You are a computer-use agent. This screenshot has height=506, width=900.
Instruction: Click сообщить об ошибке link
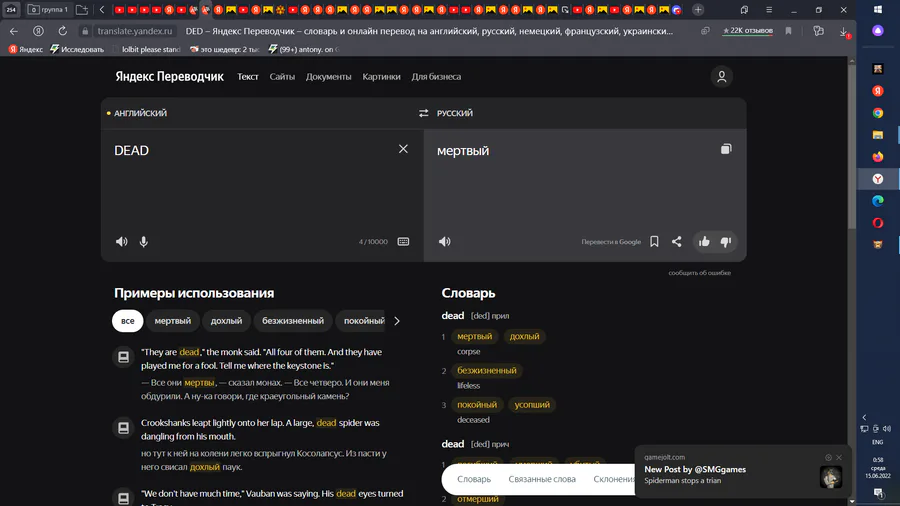point(699,273)
